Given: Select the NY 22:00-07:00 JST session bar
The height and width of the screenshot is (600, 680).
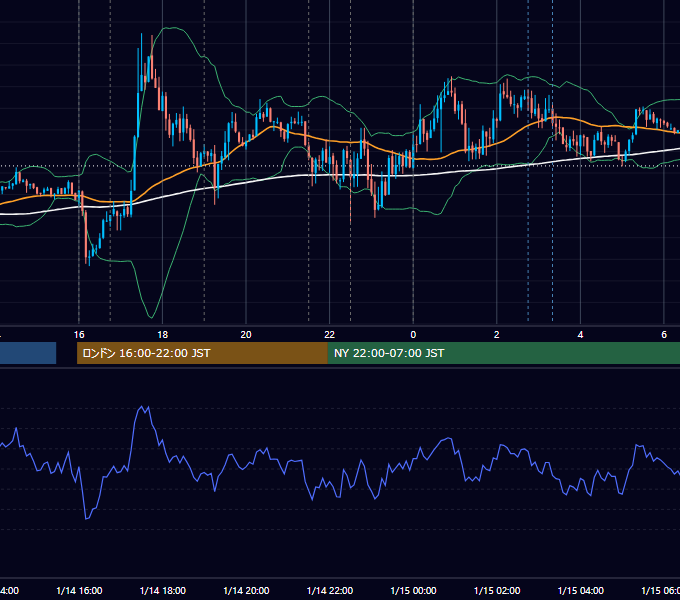Looking at the screenshot, I should (x=503, y=353).
